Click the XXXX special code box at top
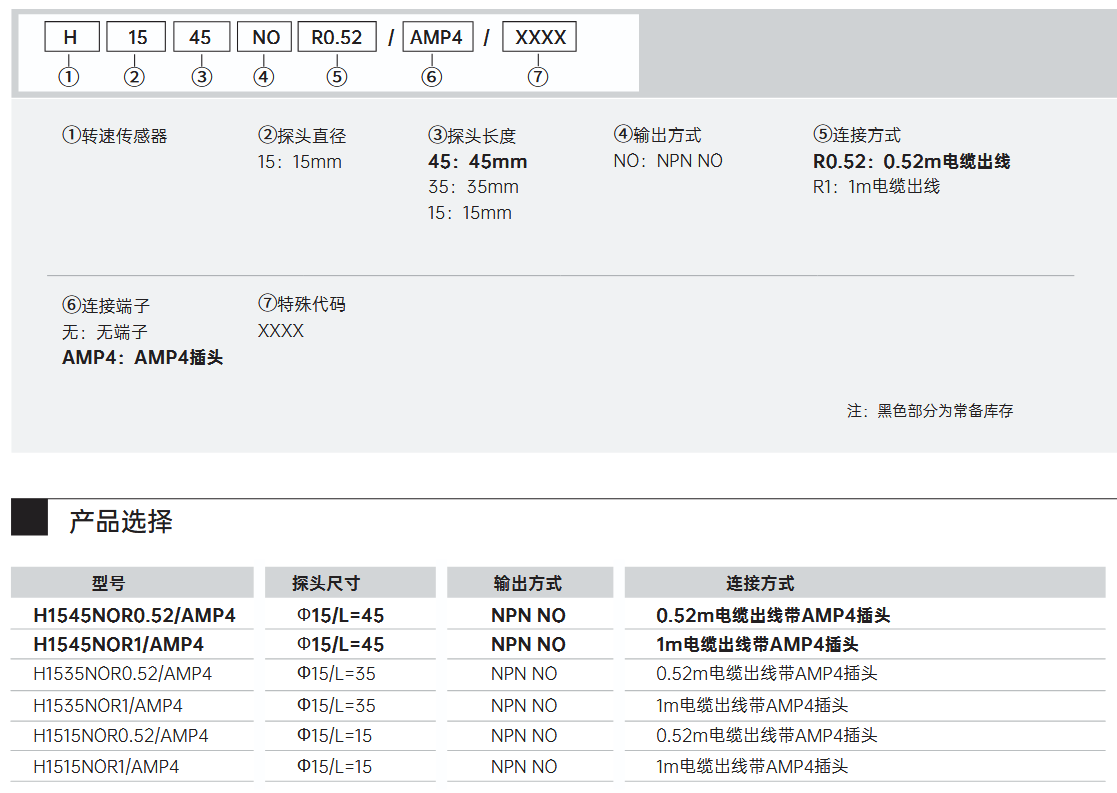Viewport: 1117px width, 793px height. pos(540,38)
